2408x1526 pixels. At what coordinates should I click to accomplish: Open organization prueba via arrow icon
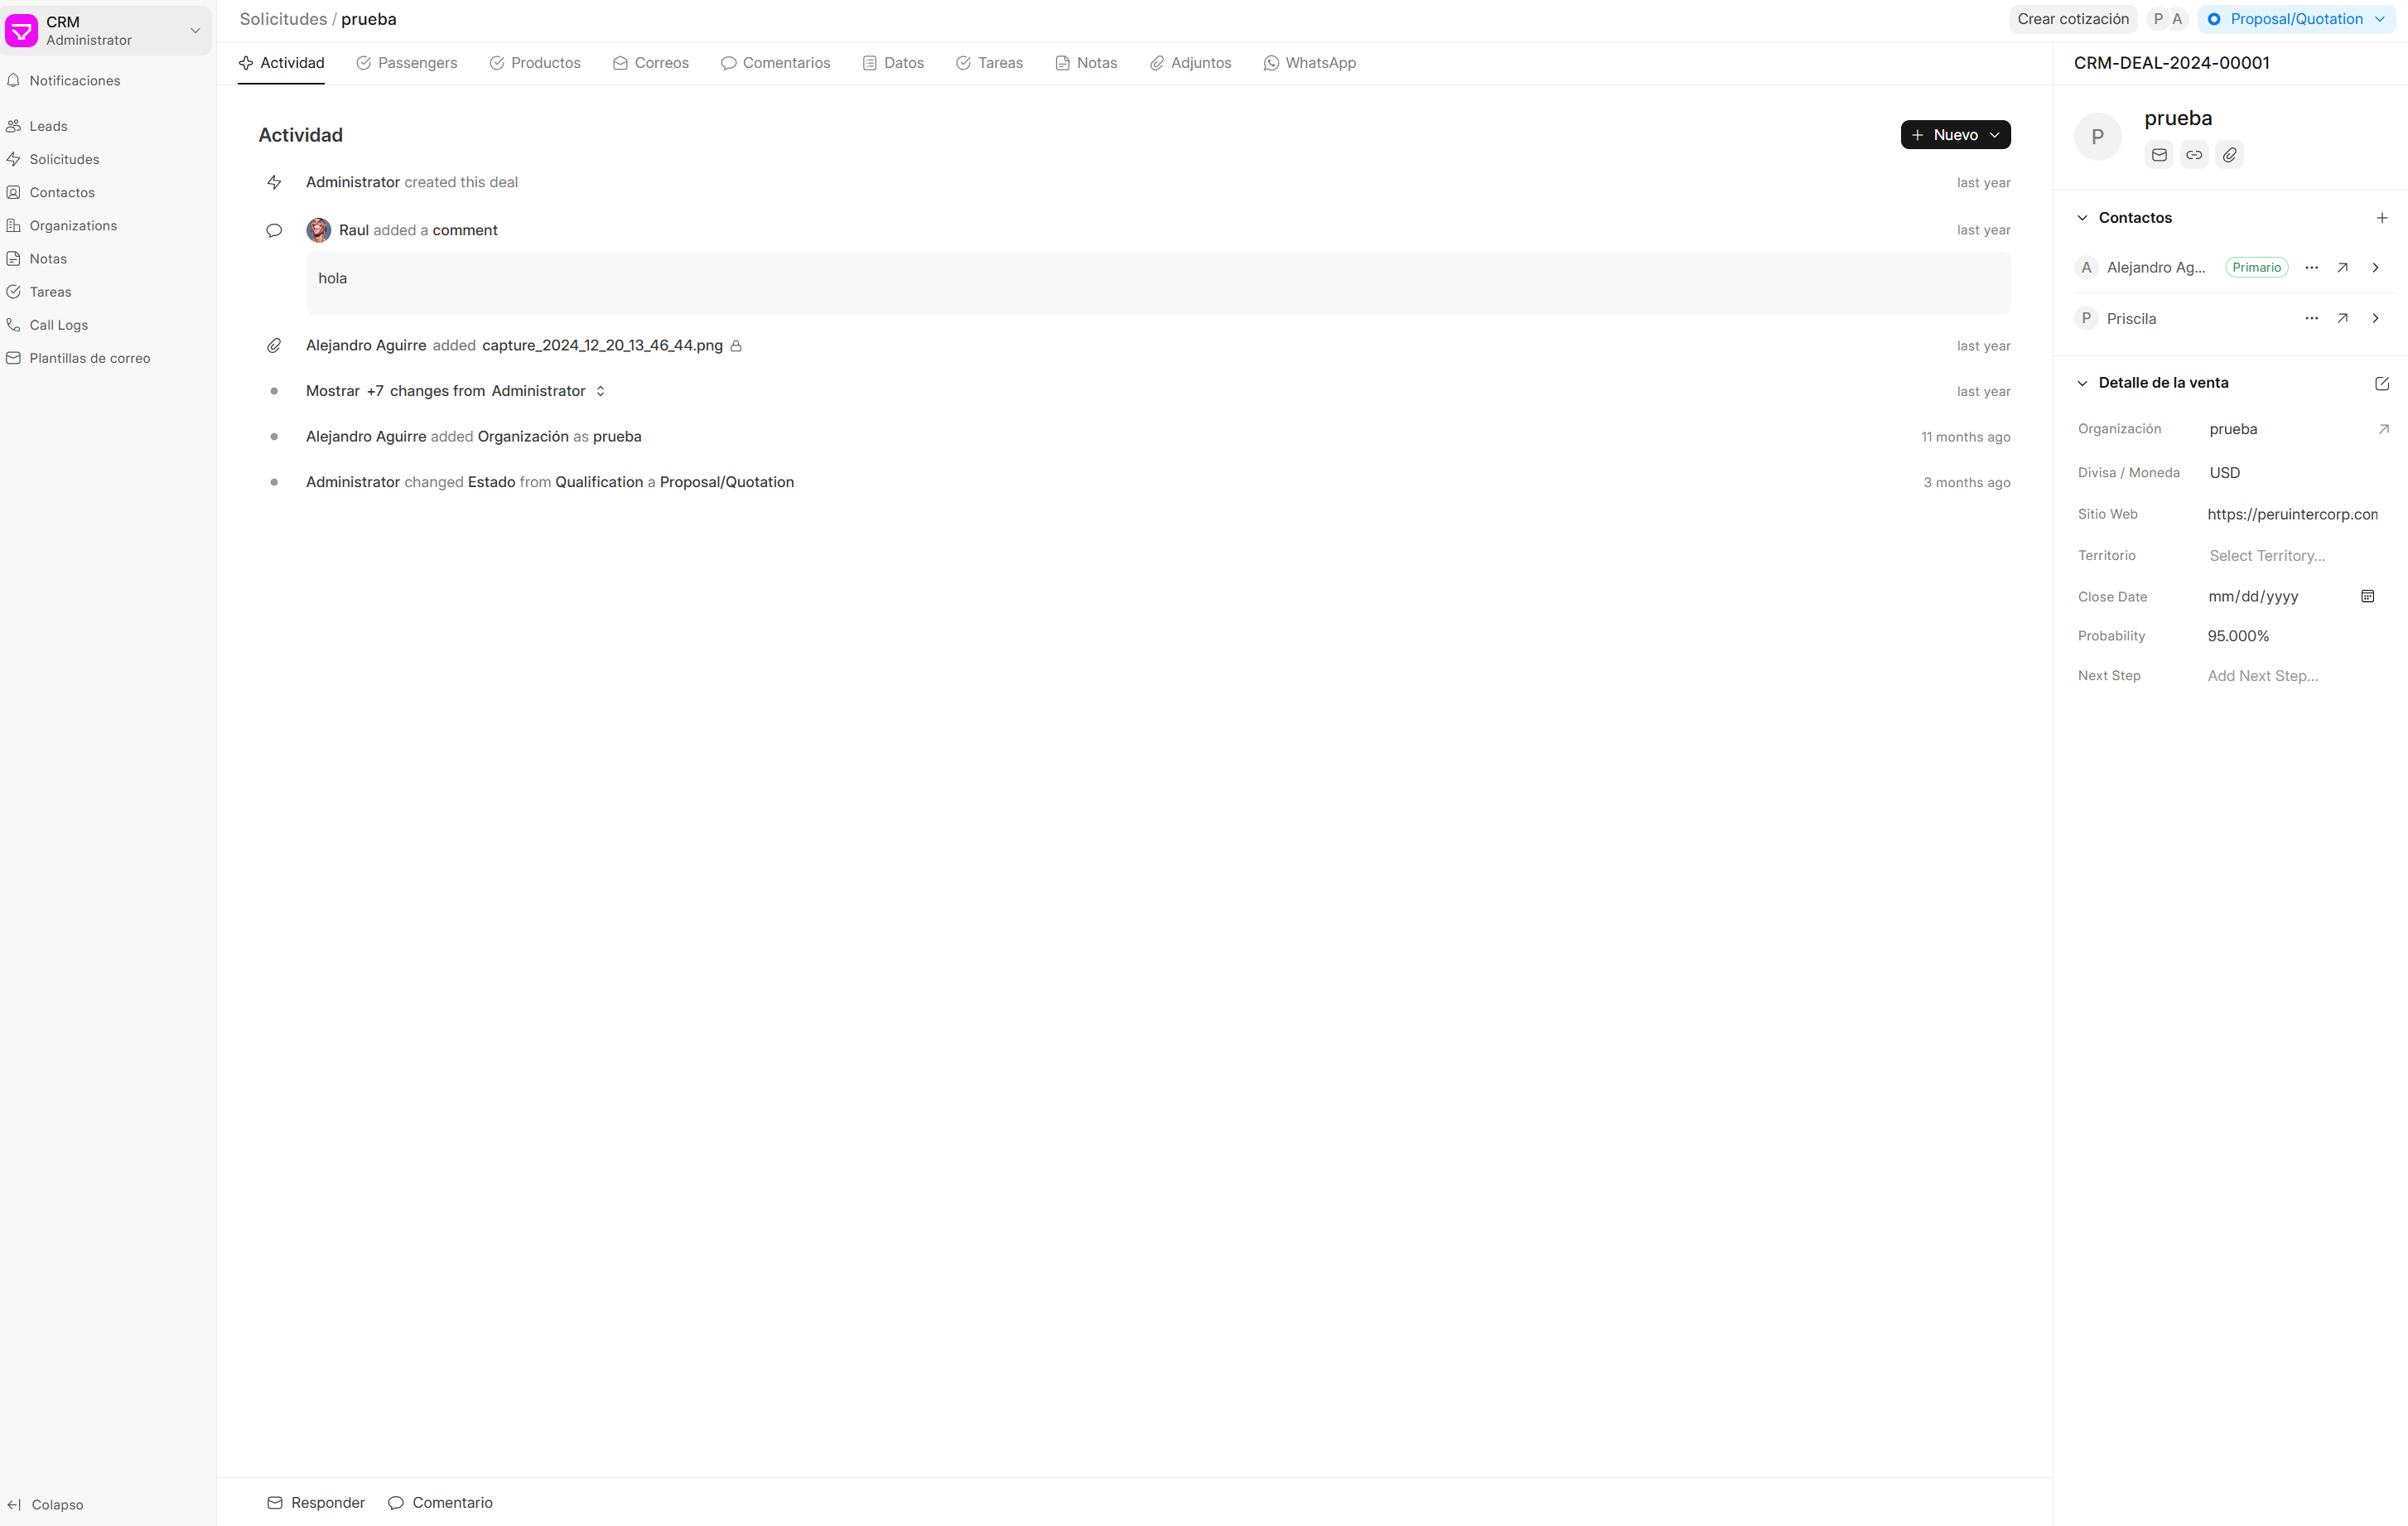[x=2383, y=429]
